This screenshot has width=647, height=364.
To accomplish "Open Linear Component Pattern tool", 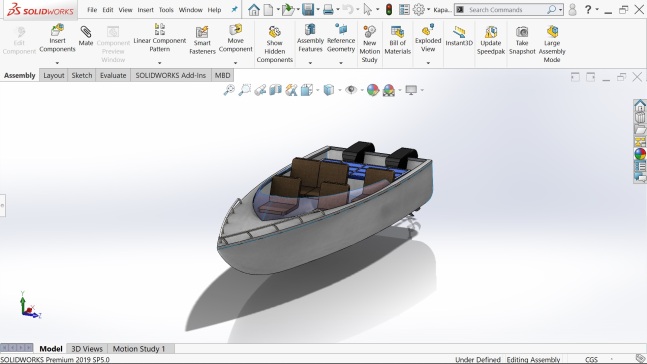I will coord(160,29).
